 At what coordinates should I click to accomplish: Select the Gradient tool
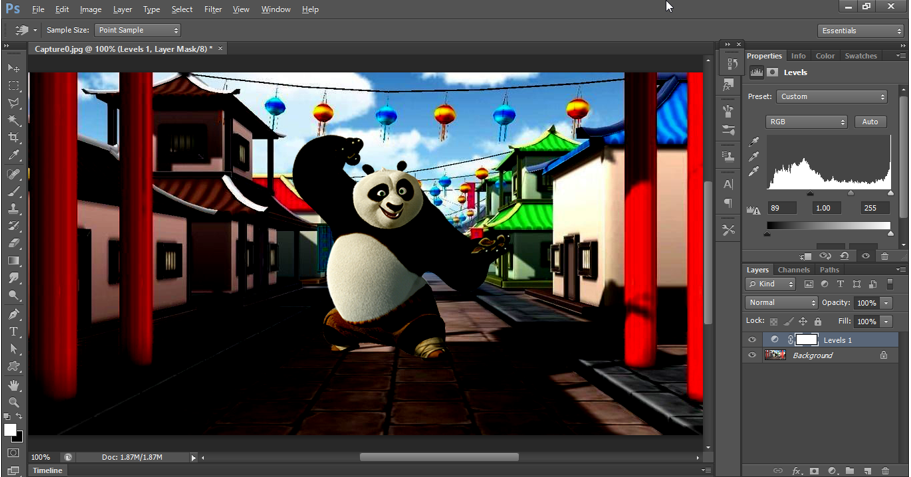click(13, 261)
